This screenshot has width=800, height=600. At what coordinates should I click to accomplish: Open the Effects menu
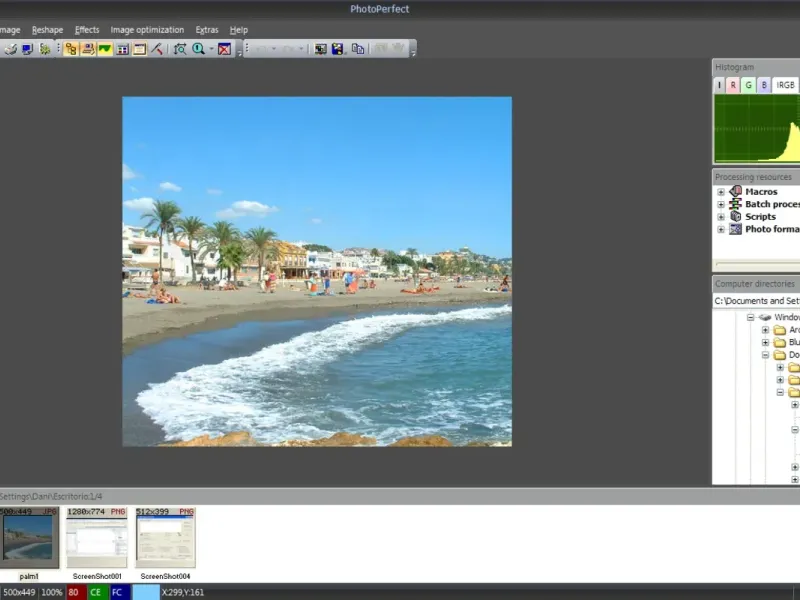click(87, 30)
